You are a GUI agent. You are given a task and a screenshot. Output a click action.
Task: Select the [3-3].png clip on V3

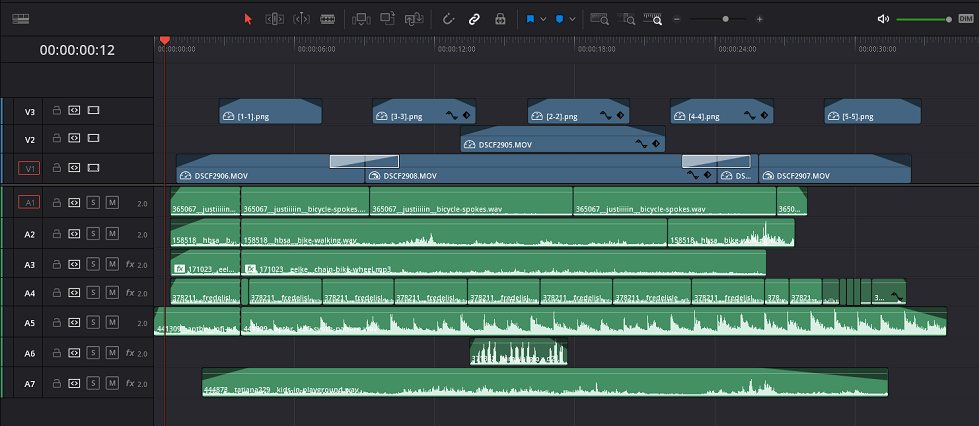coord(424,111)
